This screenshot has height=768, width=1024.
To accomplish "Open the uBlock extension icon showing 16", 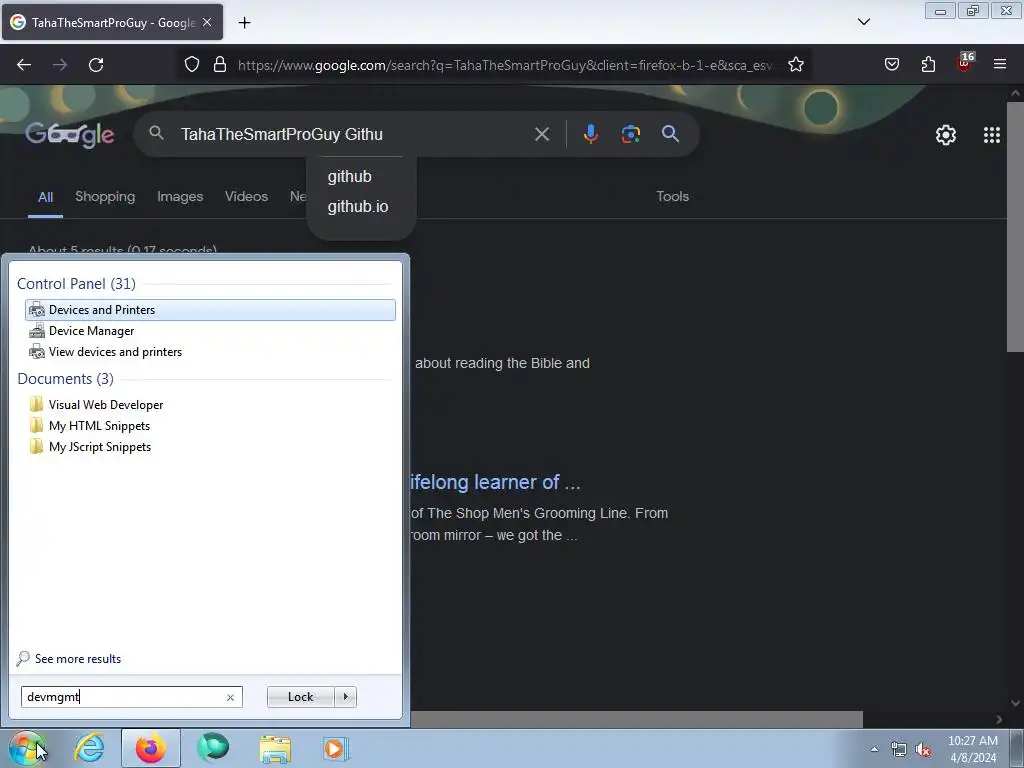I will tap(965, 62).
